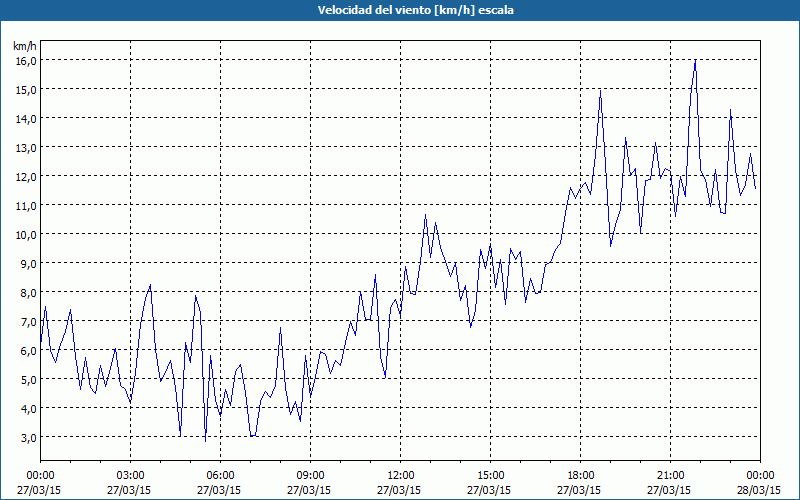This screenshot has height=500, width=800.
Task: Select the 4,0 y-axis label
Action: pyautogui.click(x=28, y=409)
